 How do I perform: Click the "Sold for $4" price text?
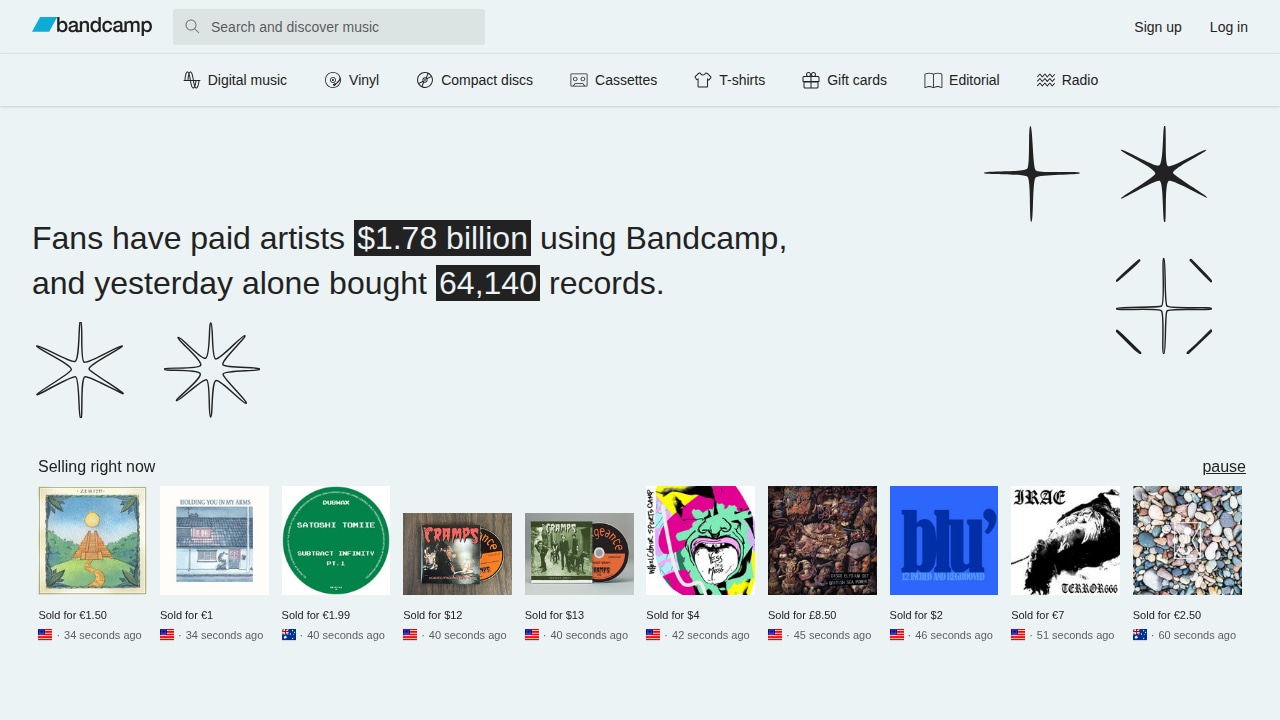[x=673, y=615]
